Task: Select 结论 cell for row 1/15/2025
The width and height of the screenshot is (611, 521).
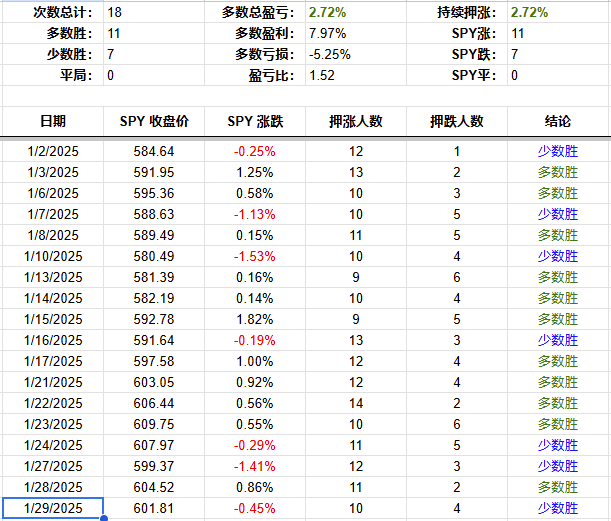Action: click(558, 320)
